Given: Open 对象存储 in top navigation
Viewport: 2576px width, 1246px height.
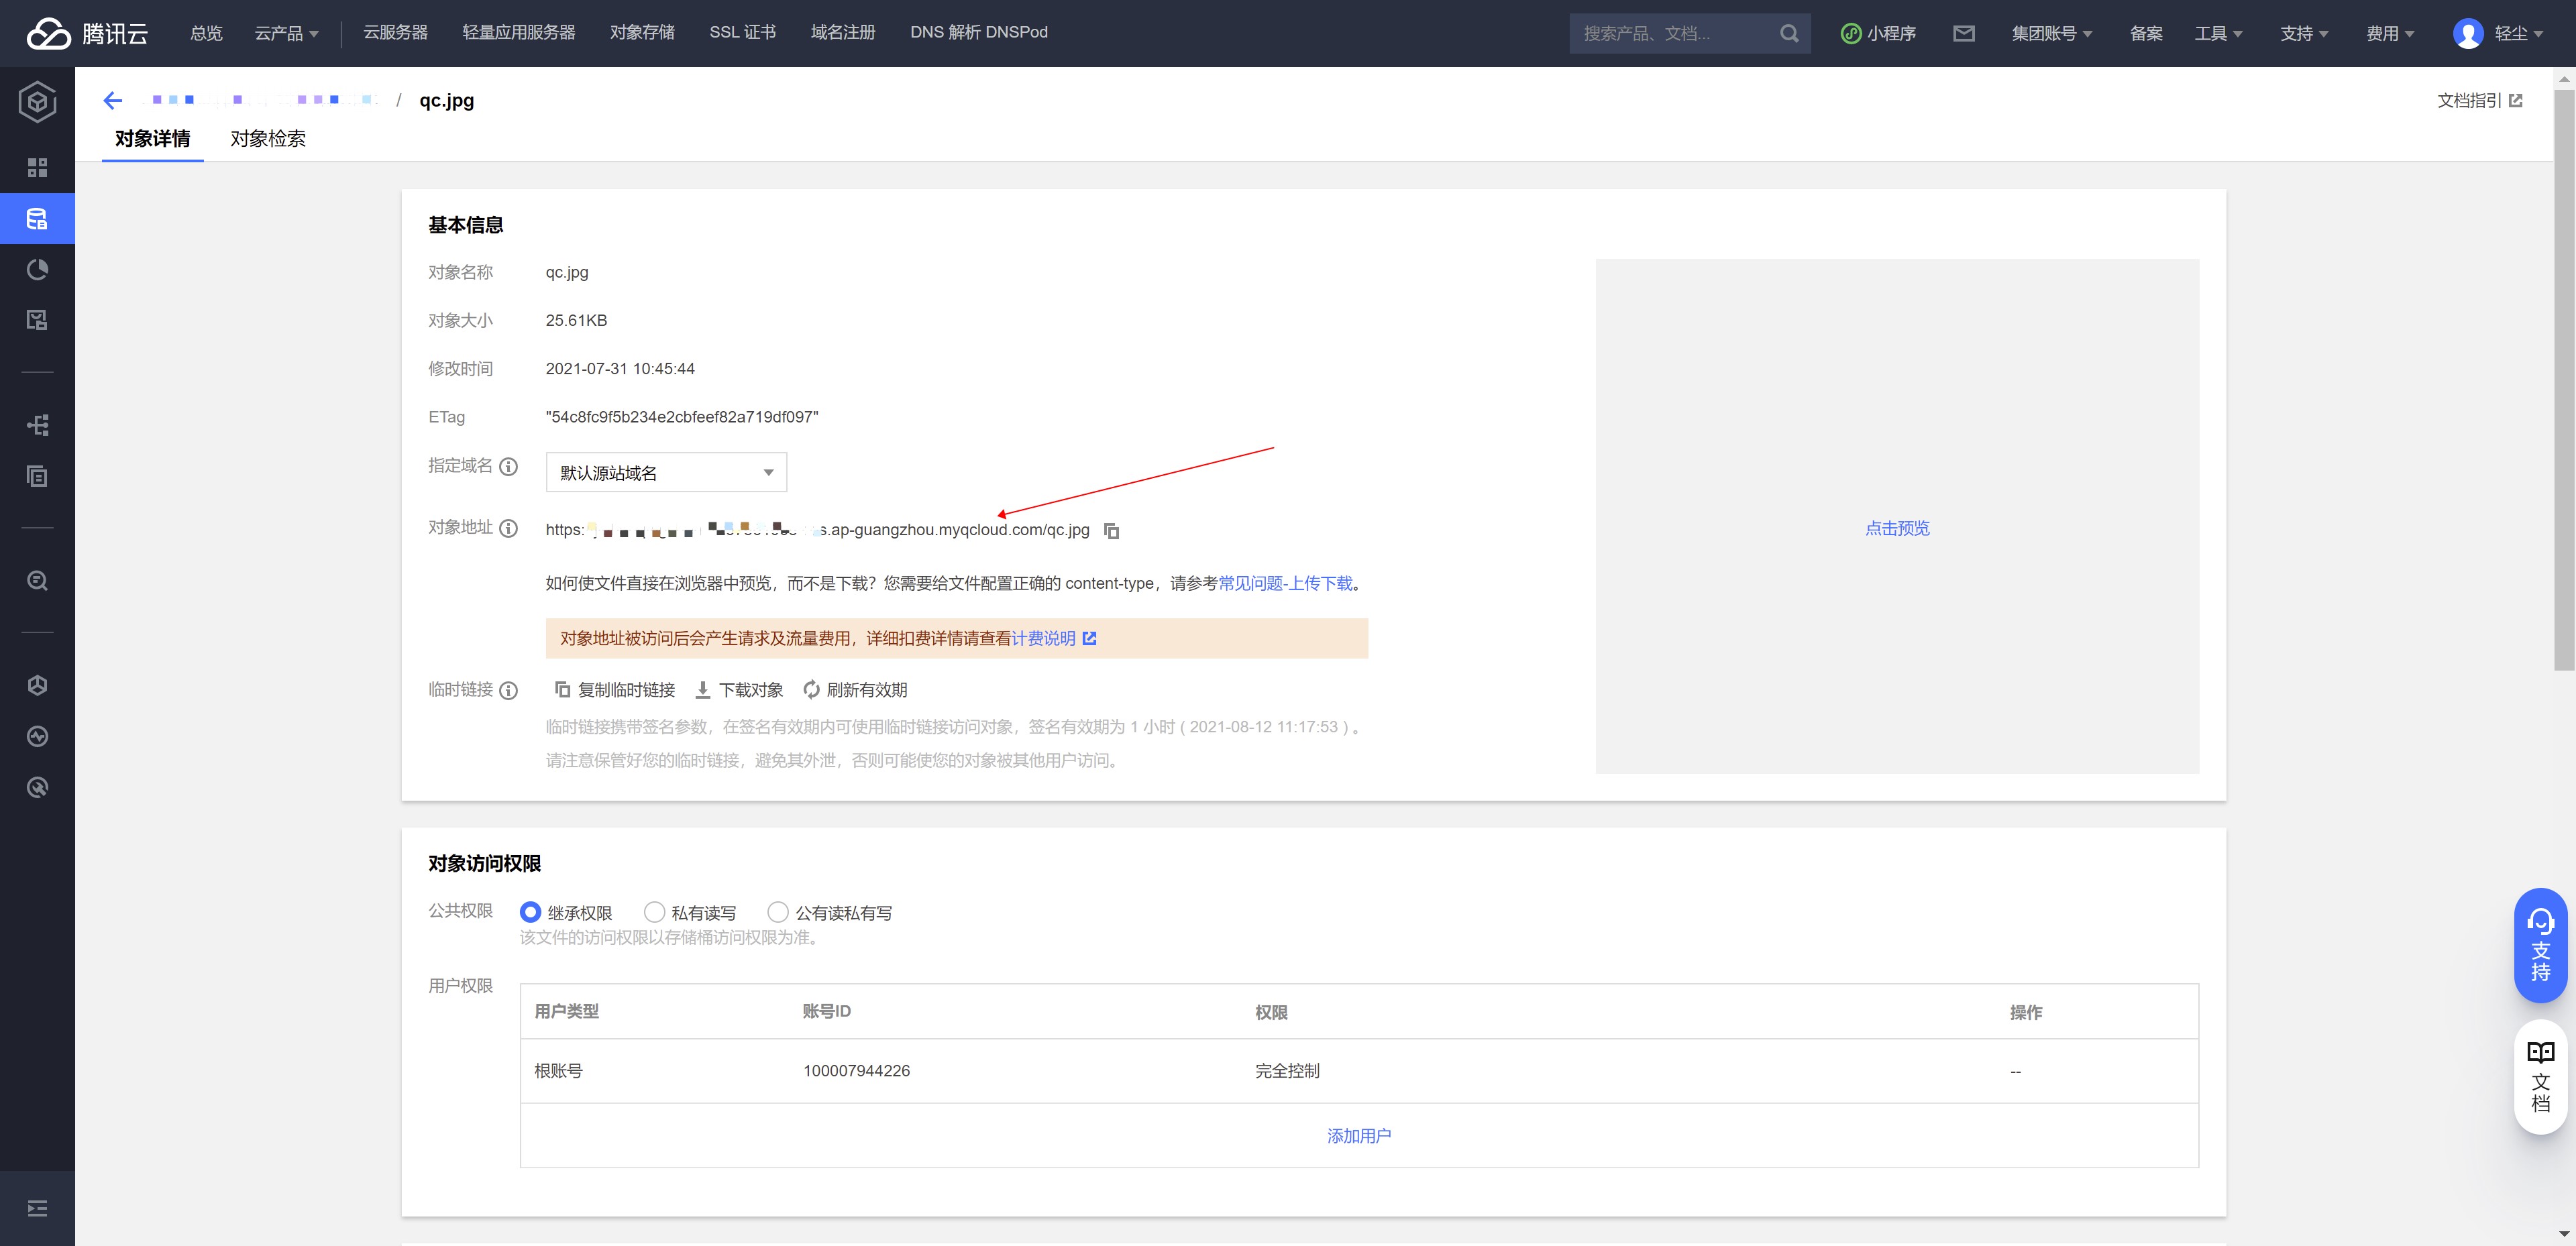Looking at the screenshot, I should [642, 32].
